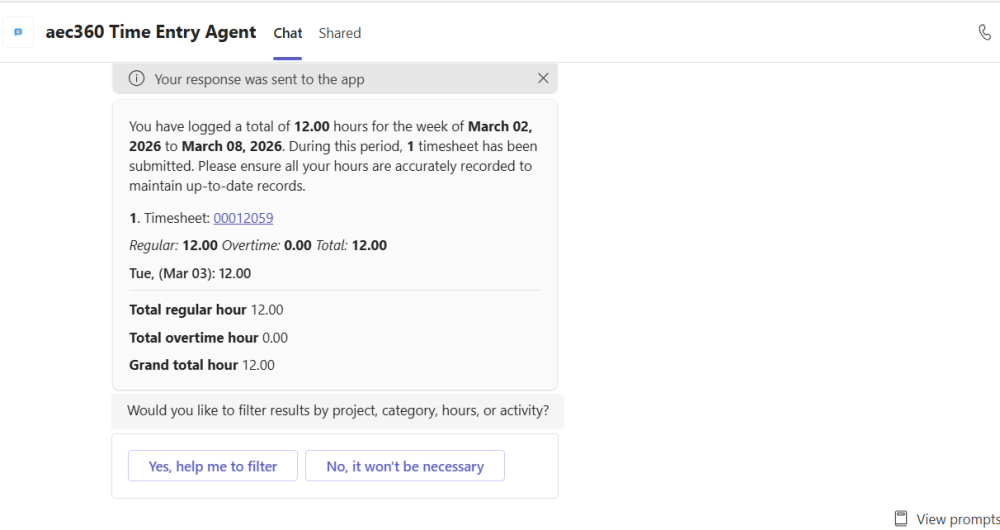Viewport: 1000px width, 530px height.
Task: Click the aec360 Time Entry Agent title
Action: 151,32
